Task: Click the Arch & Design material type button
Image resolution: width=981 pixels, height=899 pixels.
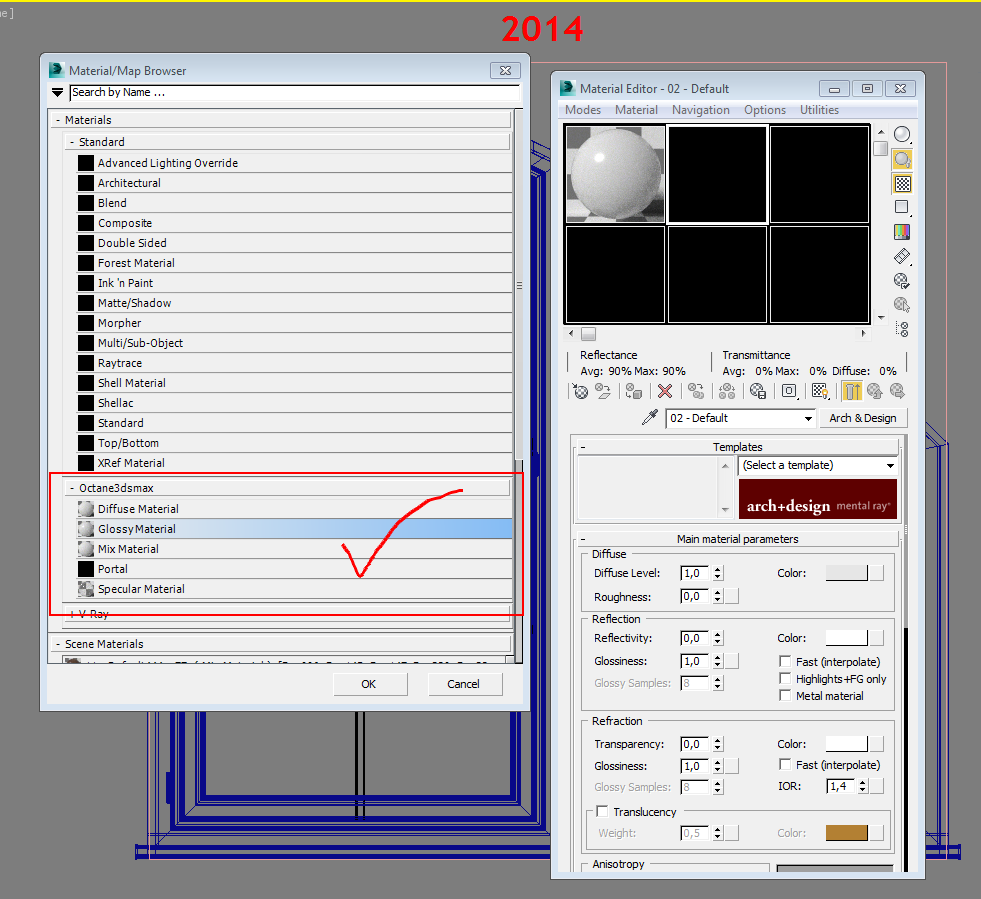Action: (863, 418)
